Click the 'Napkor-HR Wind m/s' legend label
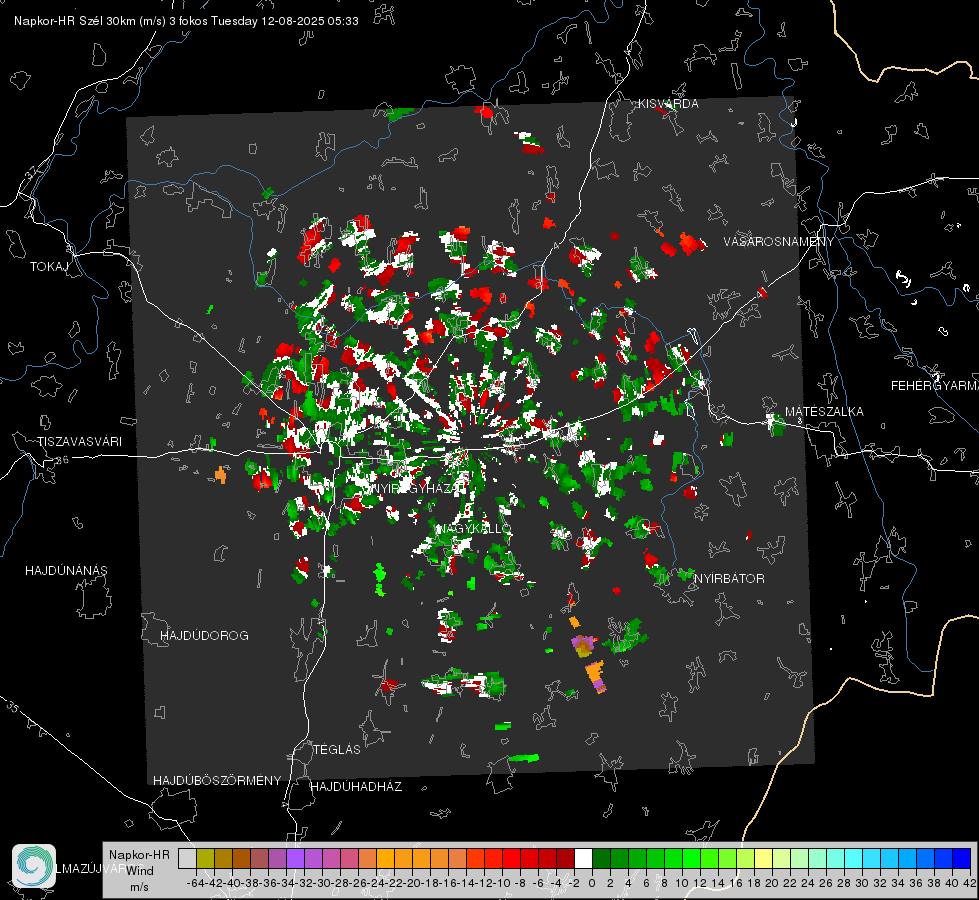Viewport: 979px width, 900px height. (x=139, y=870)
